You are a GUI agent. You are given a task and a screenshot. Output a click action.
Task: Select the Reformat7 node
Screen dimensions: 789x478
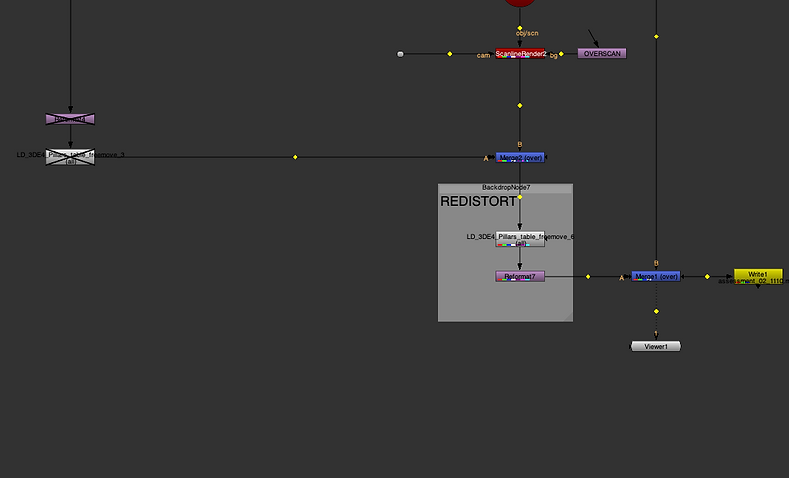pyautogui.click(x=520, y=276)
